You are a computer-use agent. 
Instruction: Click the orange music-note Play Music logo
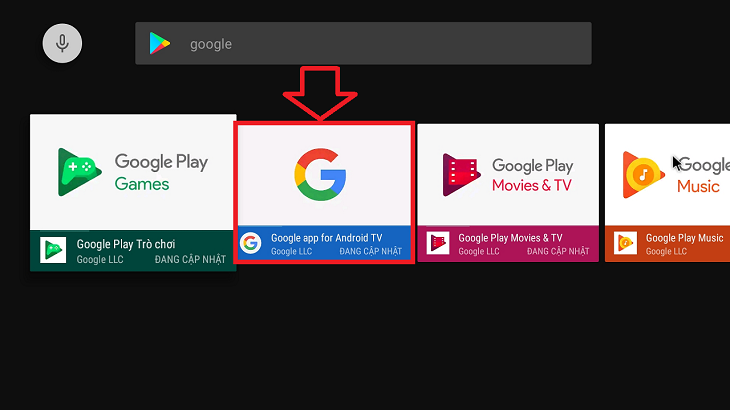tap(643, 175)
